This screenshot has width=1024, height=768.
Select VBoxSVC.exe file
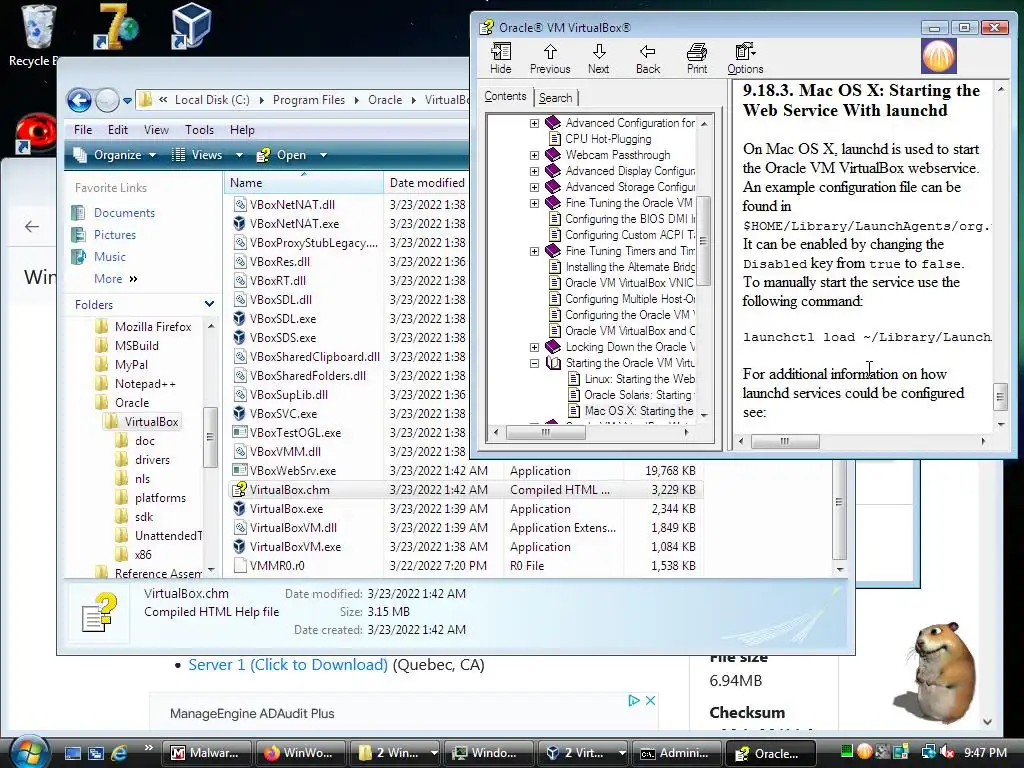click(283, 413)
